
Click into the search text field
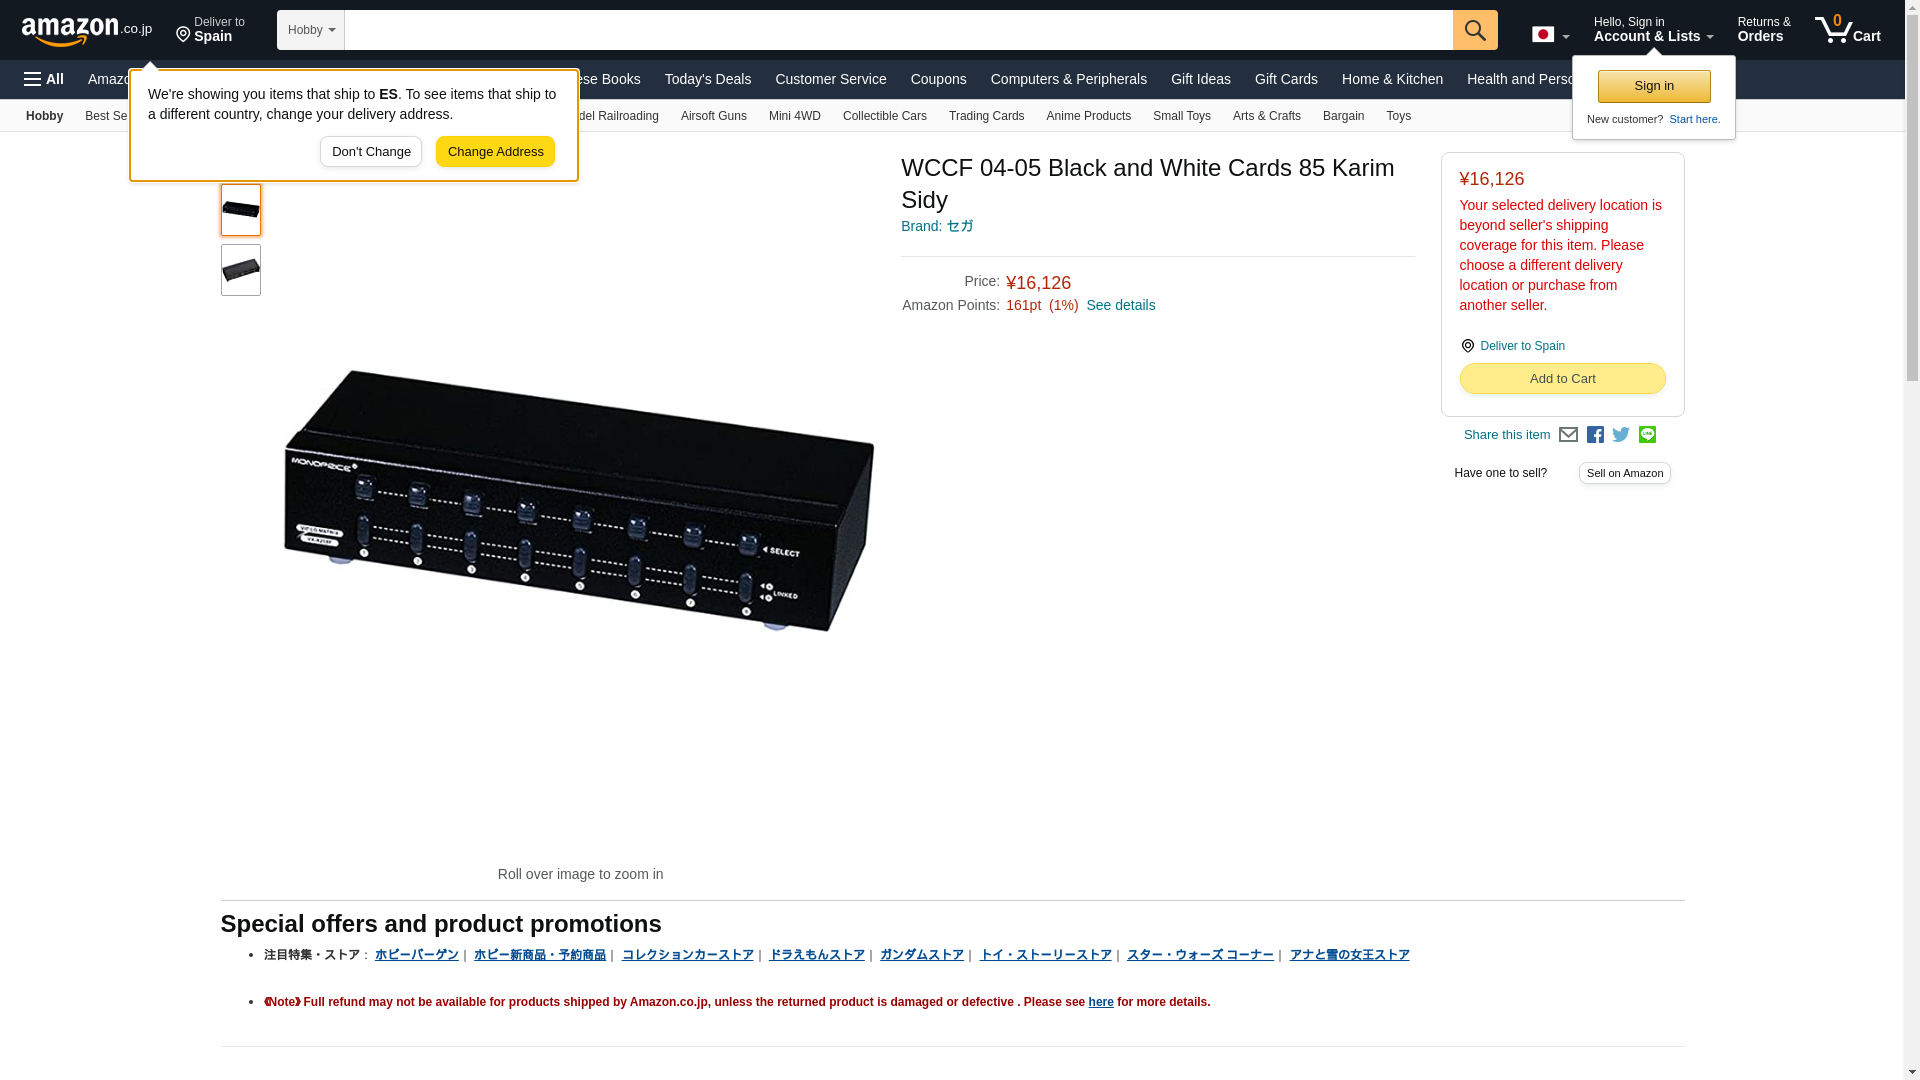(898, 30)
